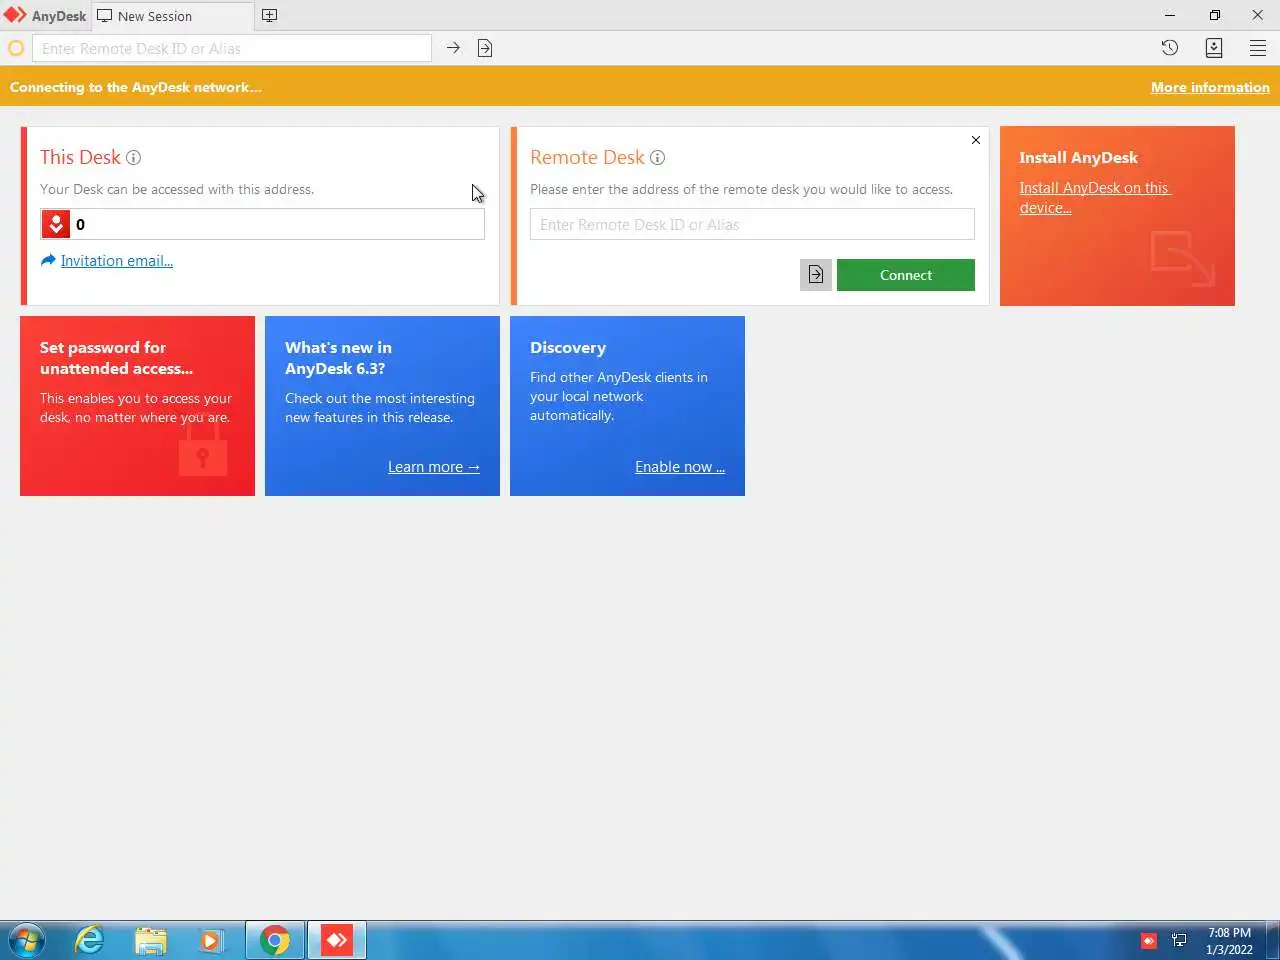Click What's new in AnyDesk 6.3 heading
1280x960 pixels.
338,358
